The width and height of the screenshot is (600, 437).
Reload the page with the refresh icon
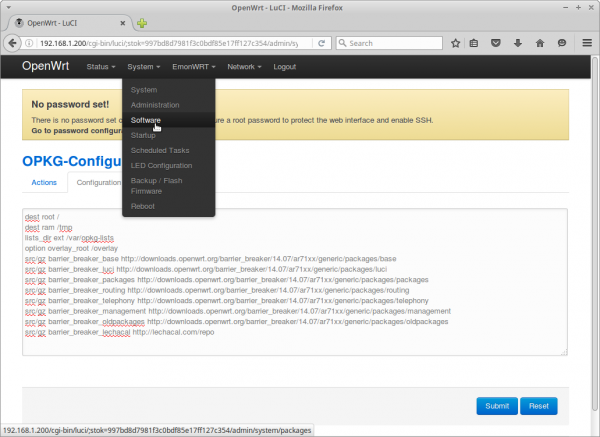pos(321,43)
